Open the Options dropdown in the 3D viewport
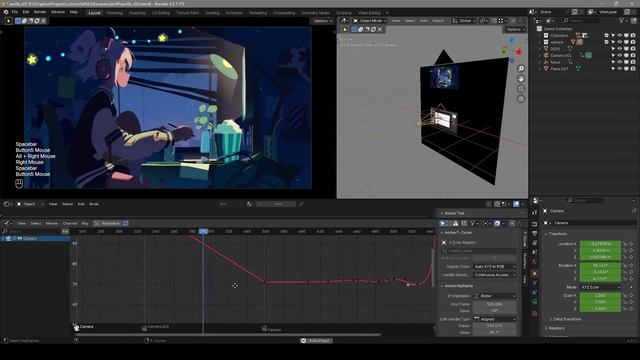 [515, 29]
